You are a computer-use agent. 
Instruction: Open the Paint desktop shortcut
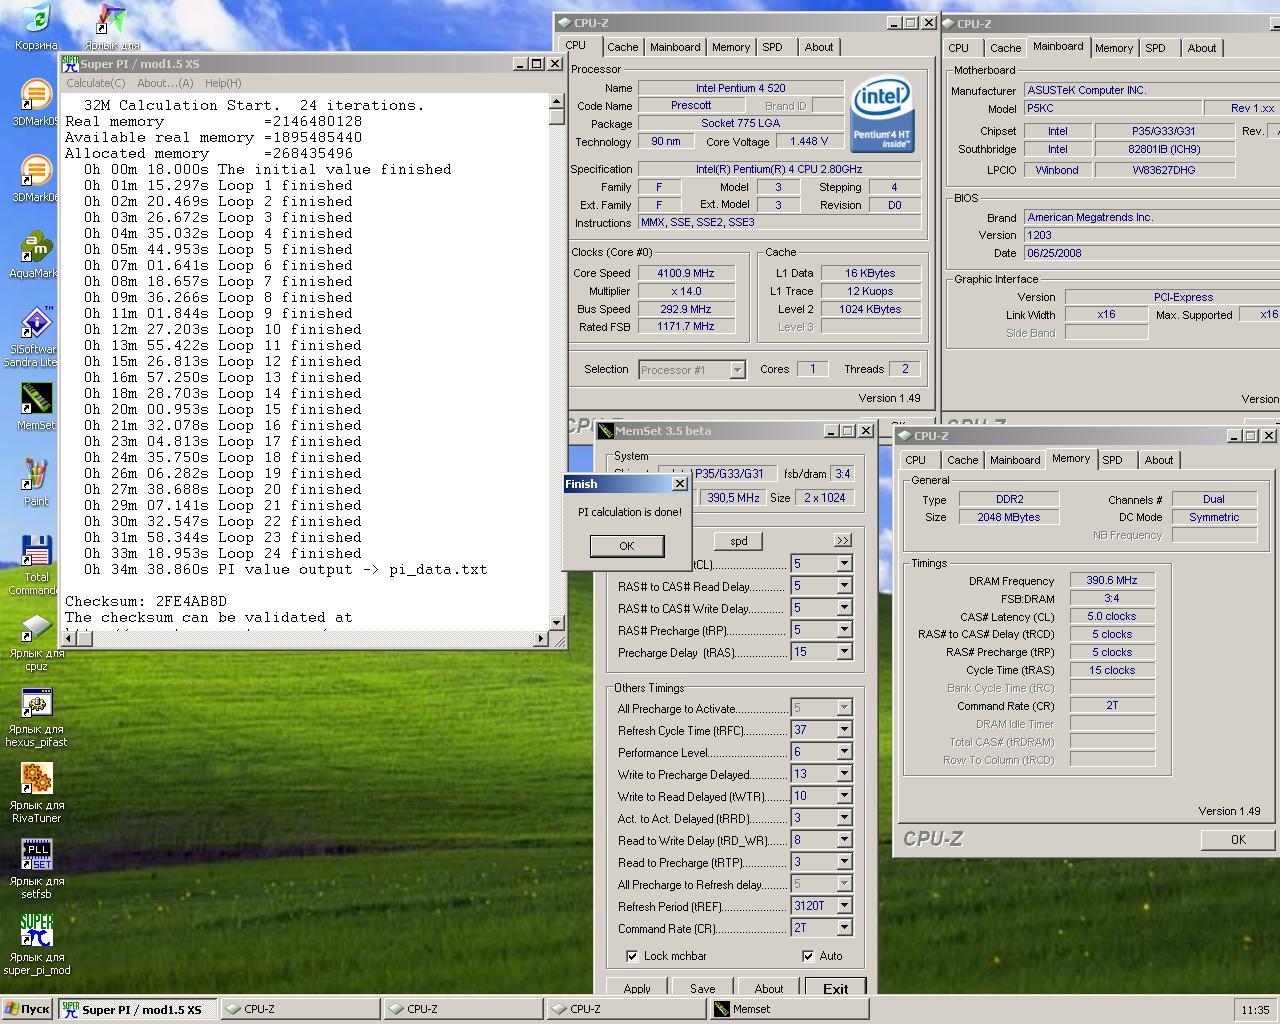click(x=36, y=475)
